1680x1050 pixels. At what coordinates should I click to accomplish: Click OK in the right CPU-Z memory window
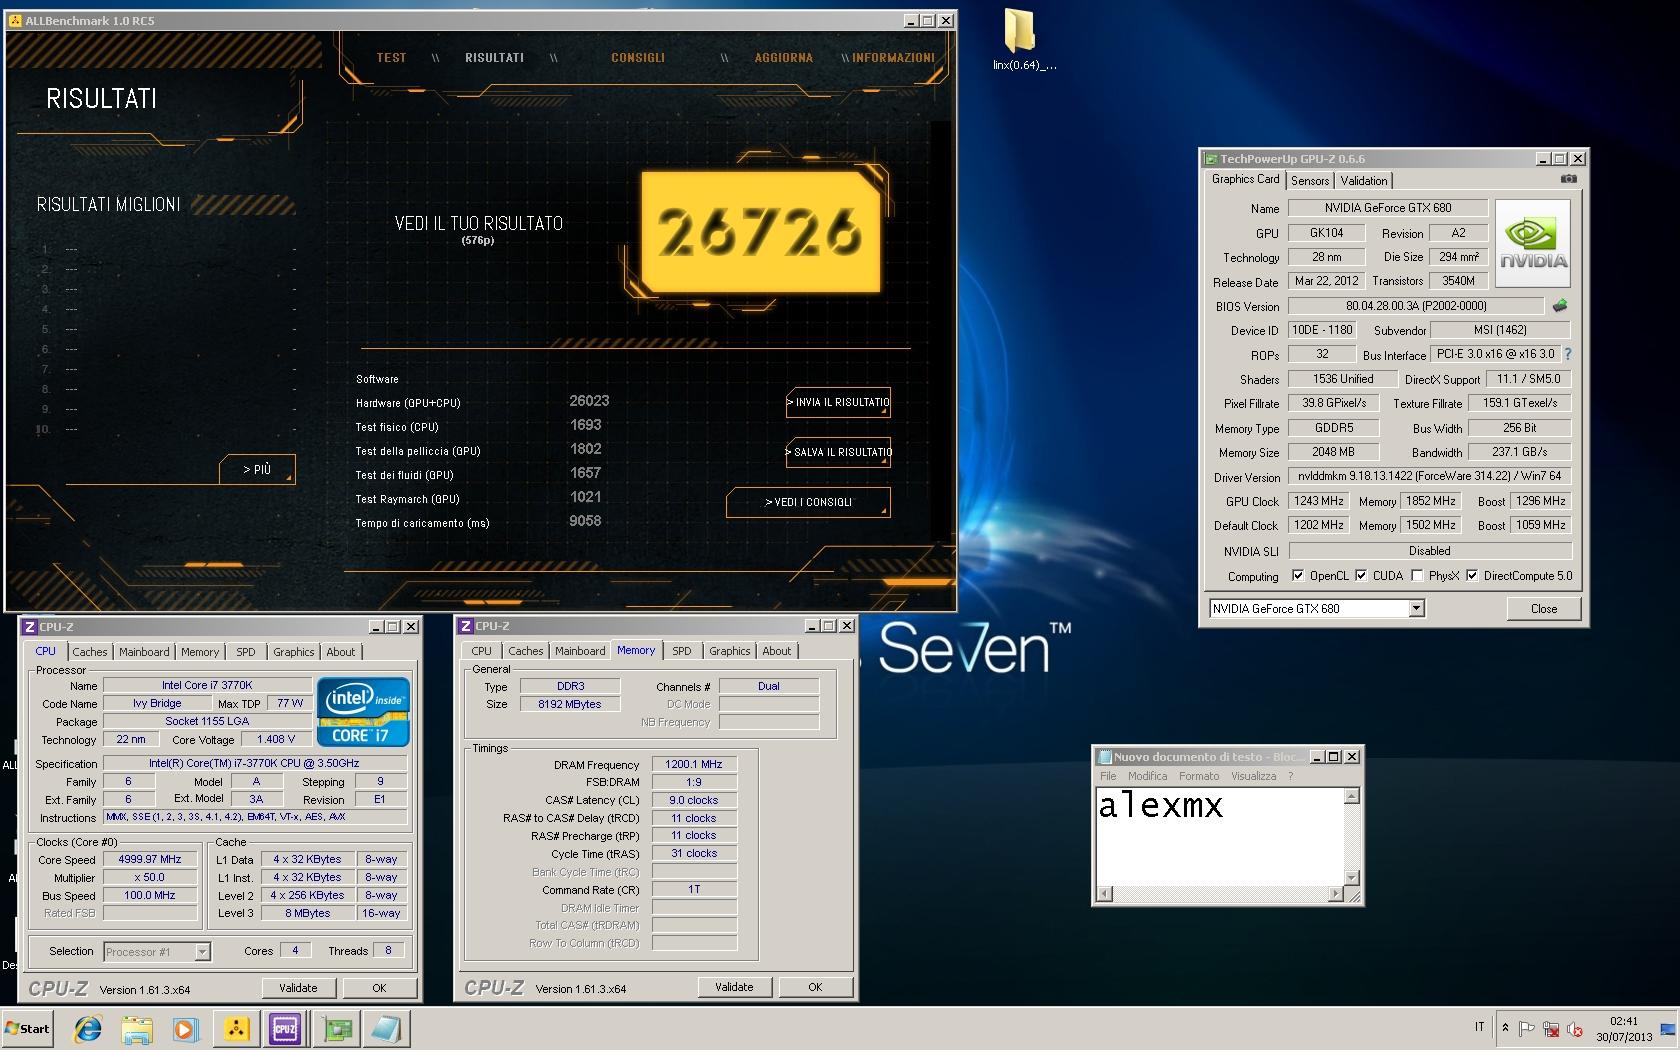click(x=815, y=987)
